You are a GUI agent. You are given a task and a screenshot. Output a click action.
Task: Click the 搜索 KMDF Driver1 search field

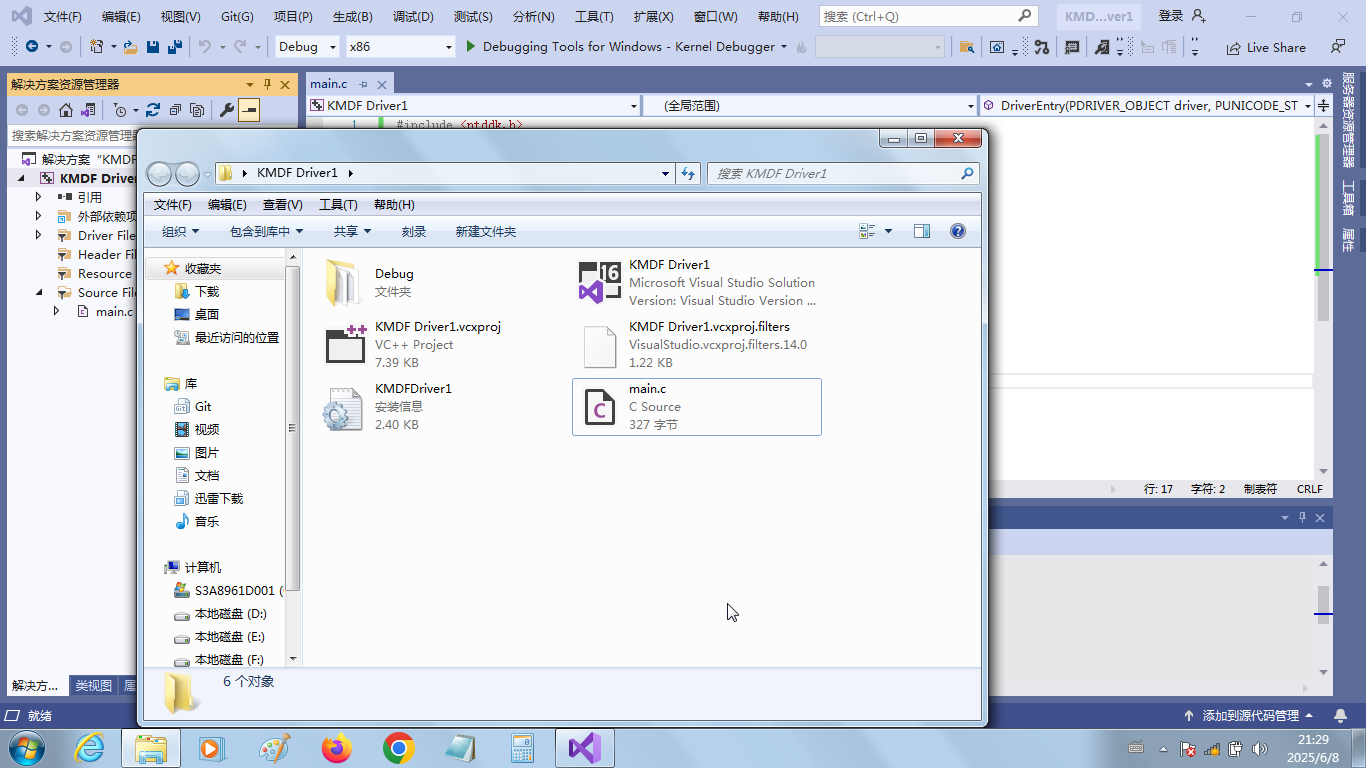click(835, 173)
